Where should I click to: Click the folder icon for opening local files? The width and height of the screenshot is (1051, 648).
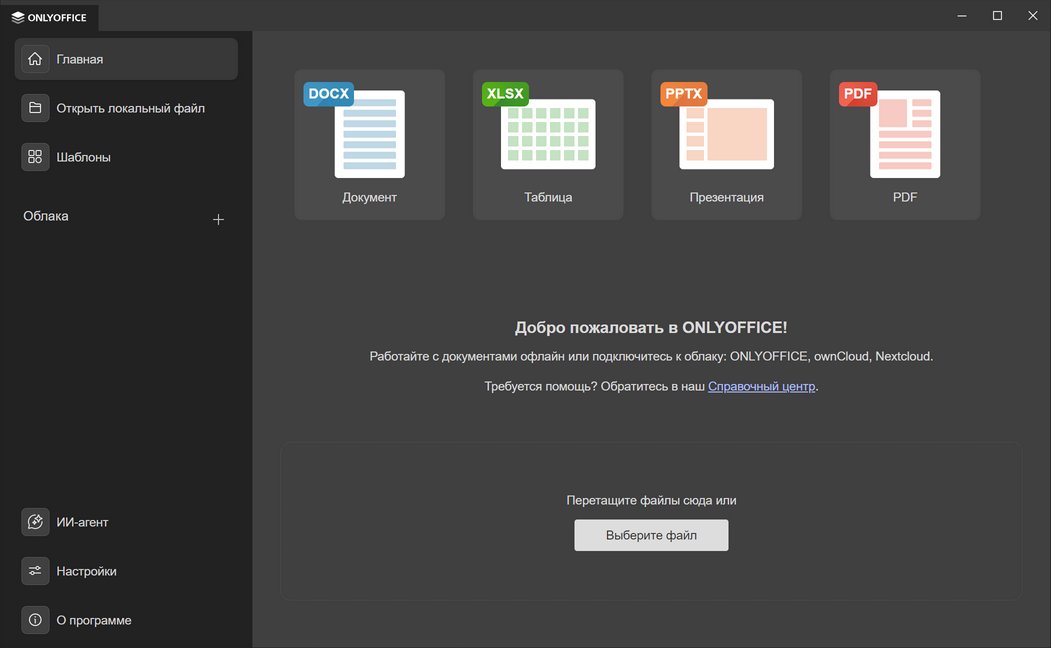(35, 108)
